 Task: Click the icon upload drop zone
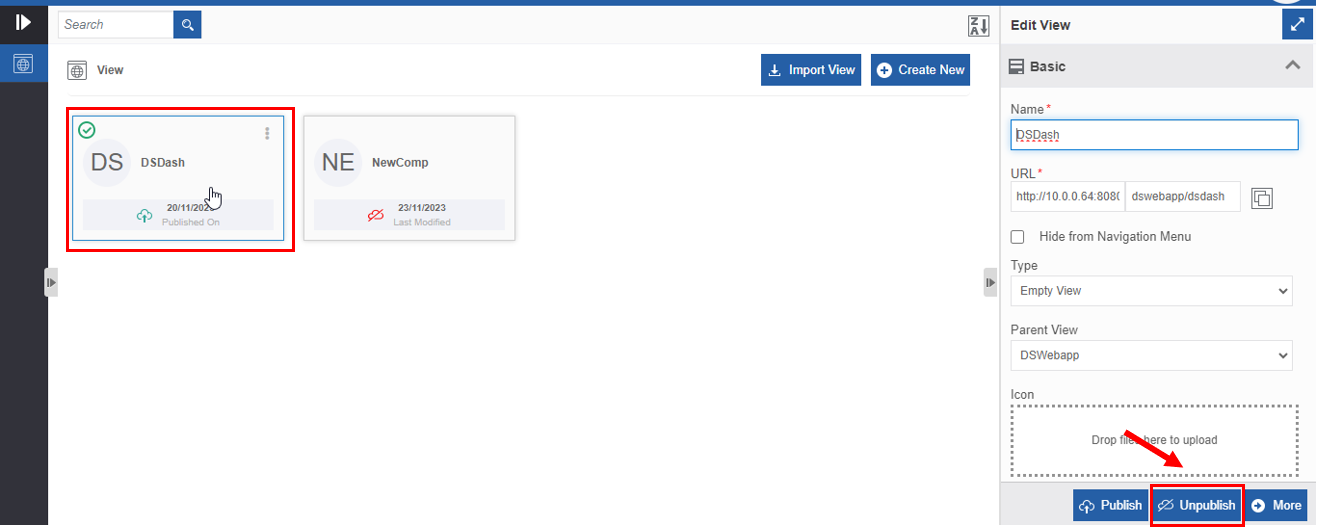[x=1155, y=440]
